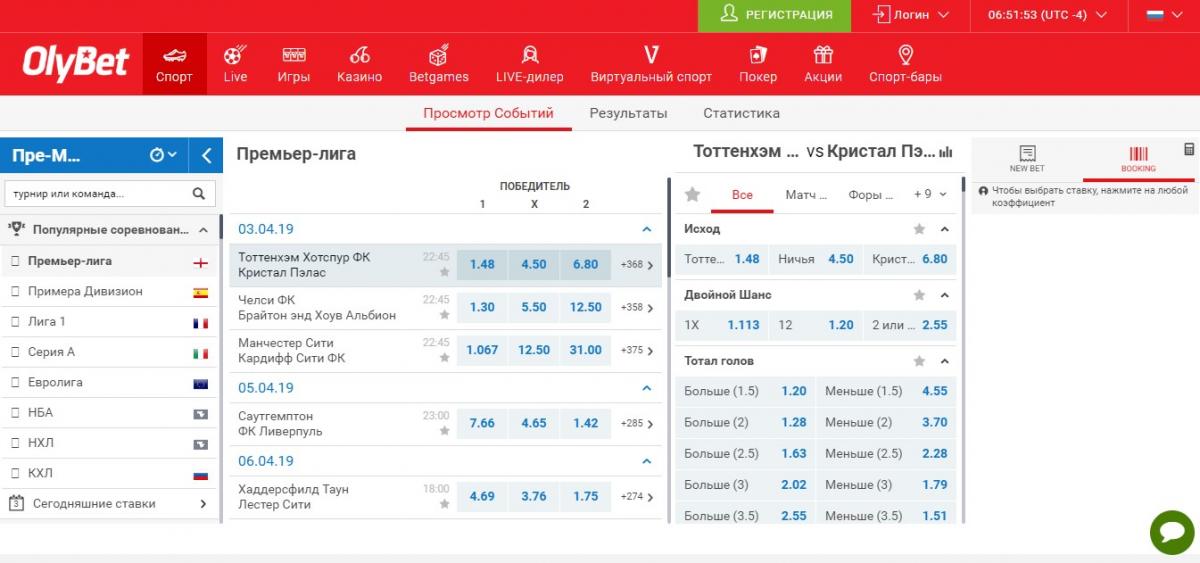
Task: Select the Матч market tab
Action: (x=806, y=195)
